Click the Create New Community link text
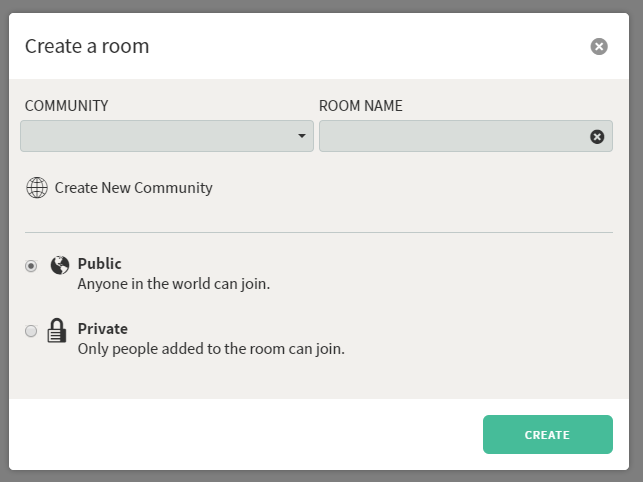 [134, 188]
